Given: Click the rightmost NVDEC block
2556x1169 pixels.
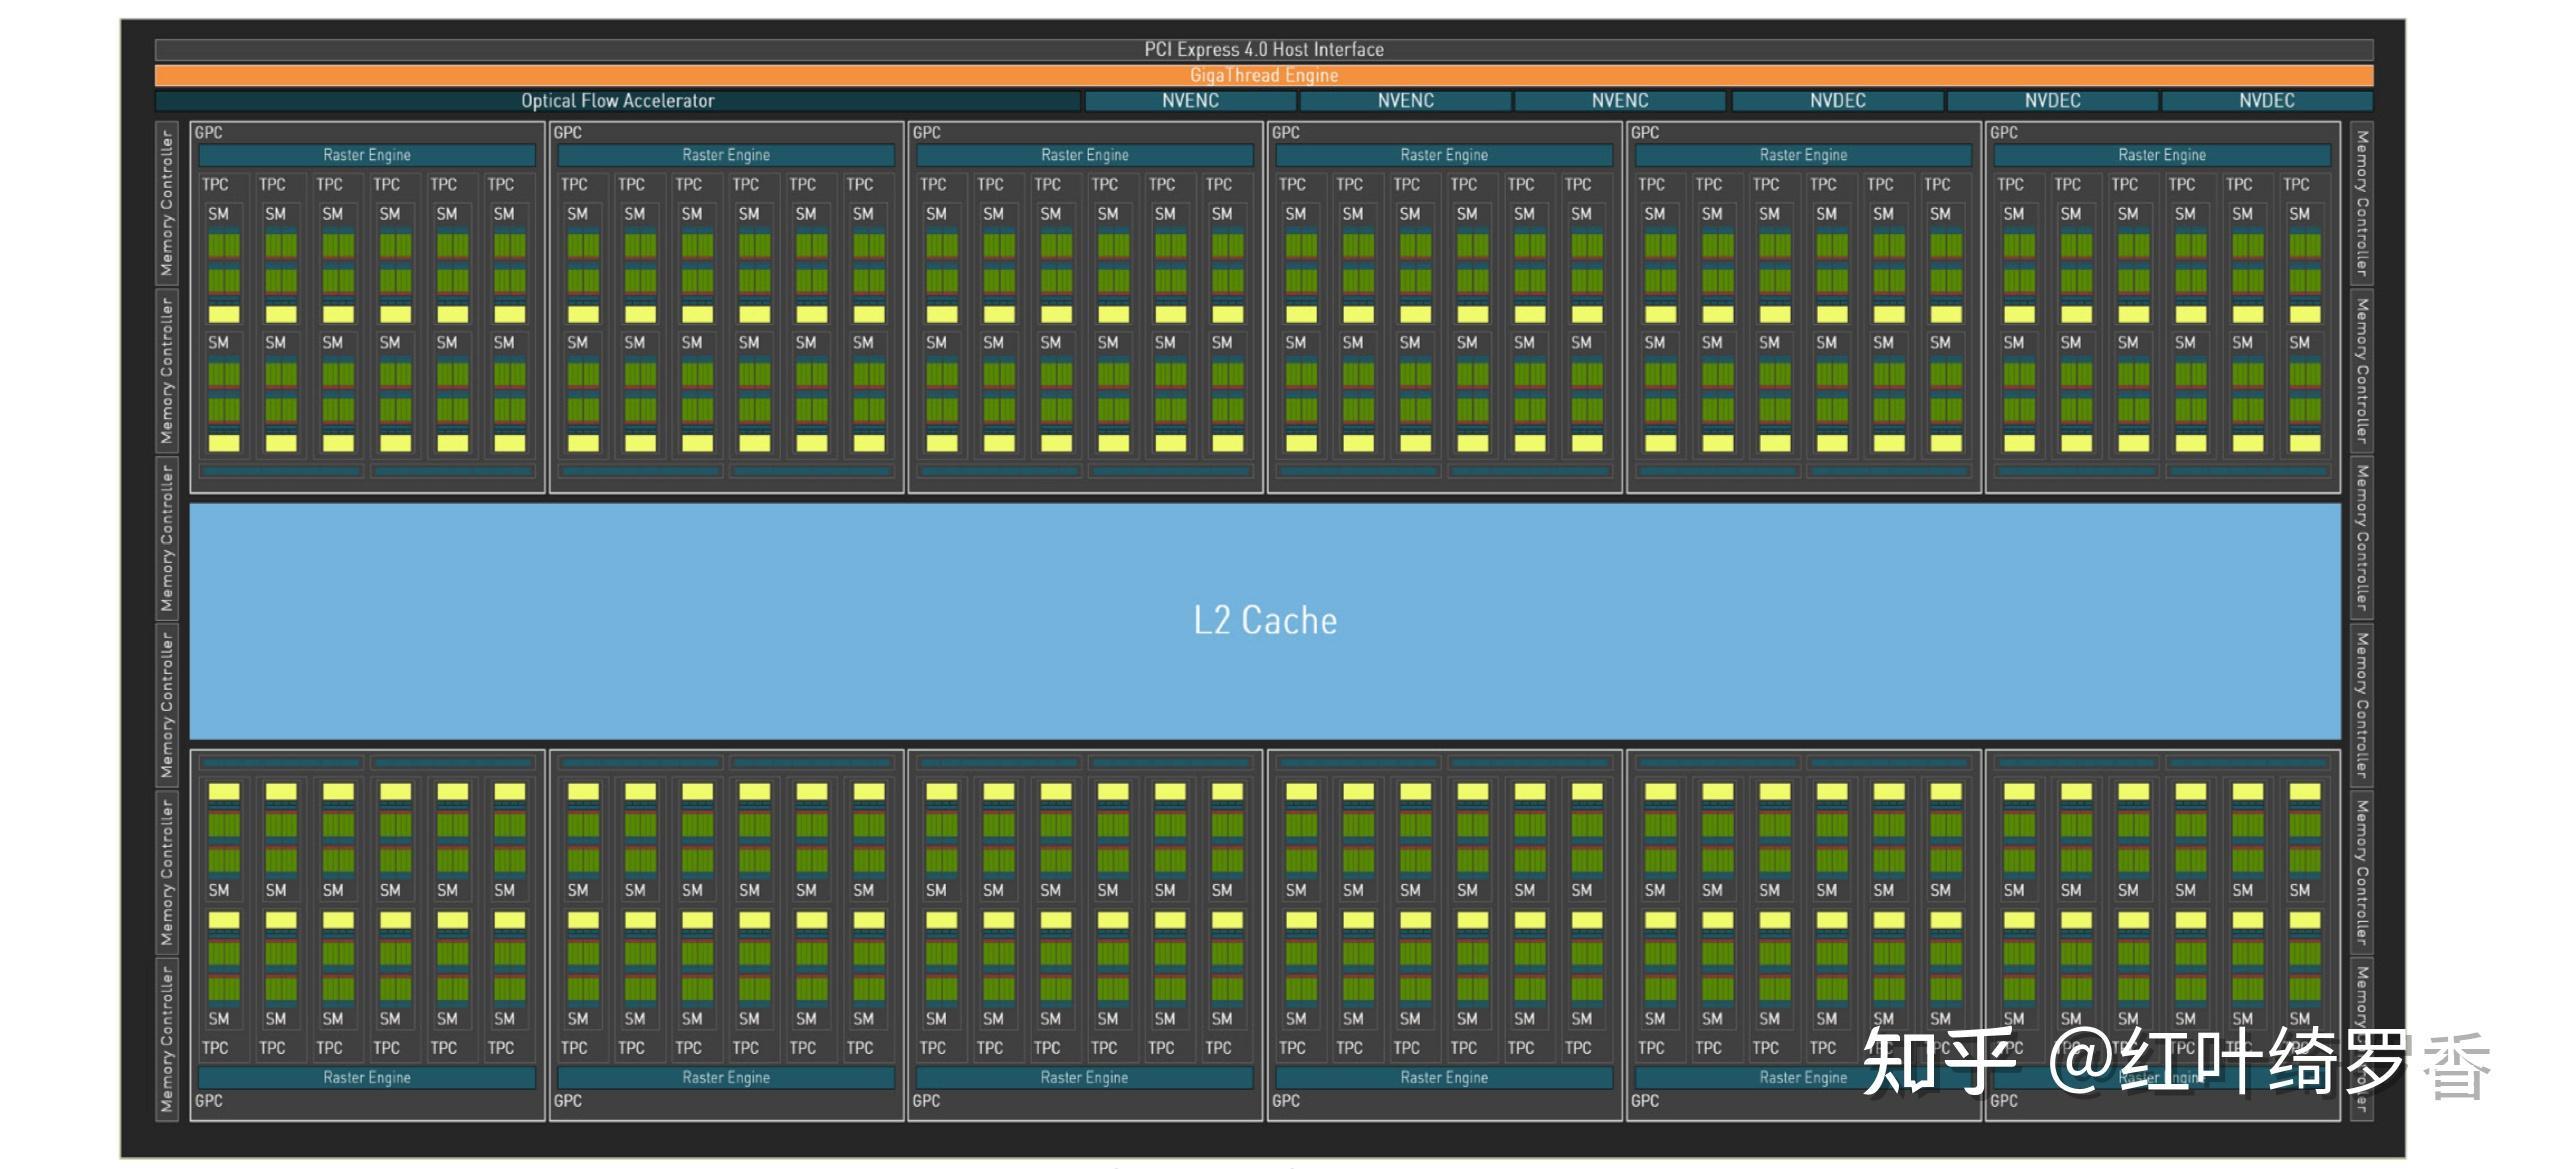Looking at the screenshot, I should [x=2266, y=101].
